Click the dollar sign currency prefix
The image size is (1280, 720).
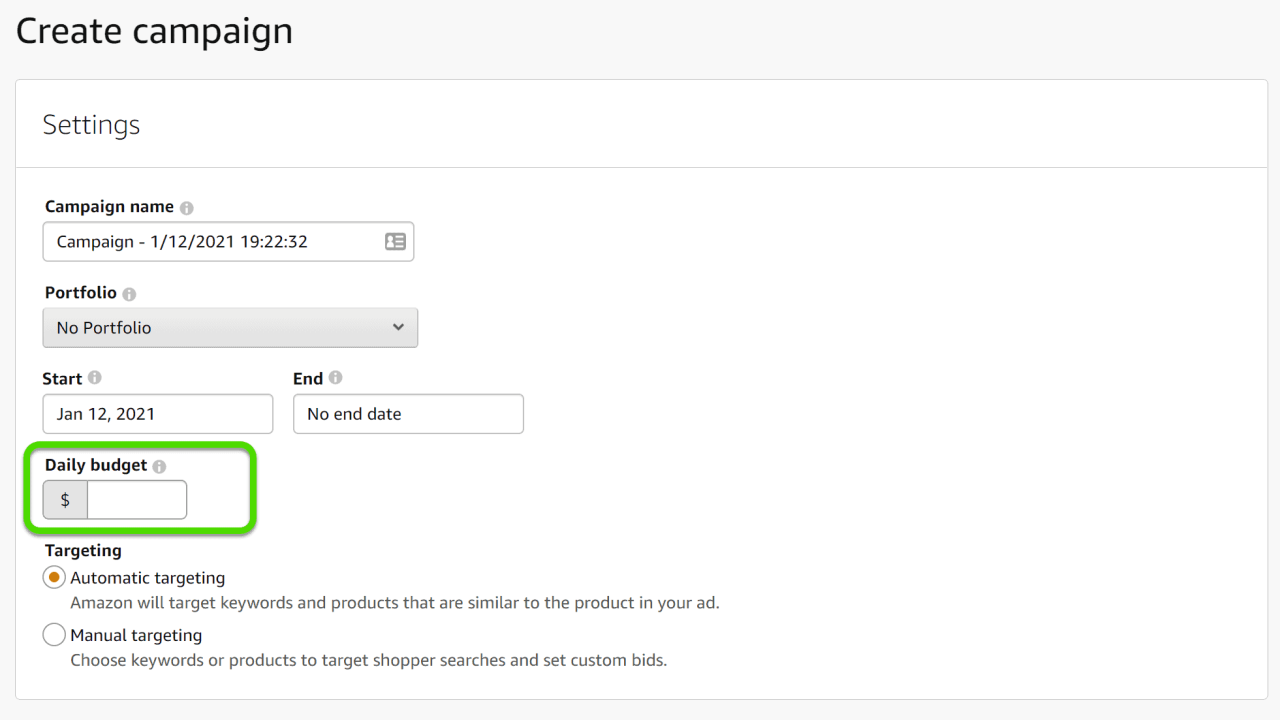coord(64,499)
